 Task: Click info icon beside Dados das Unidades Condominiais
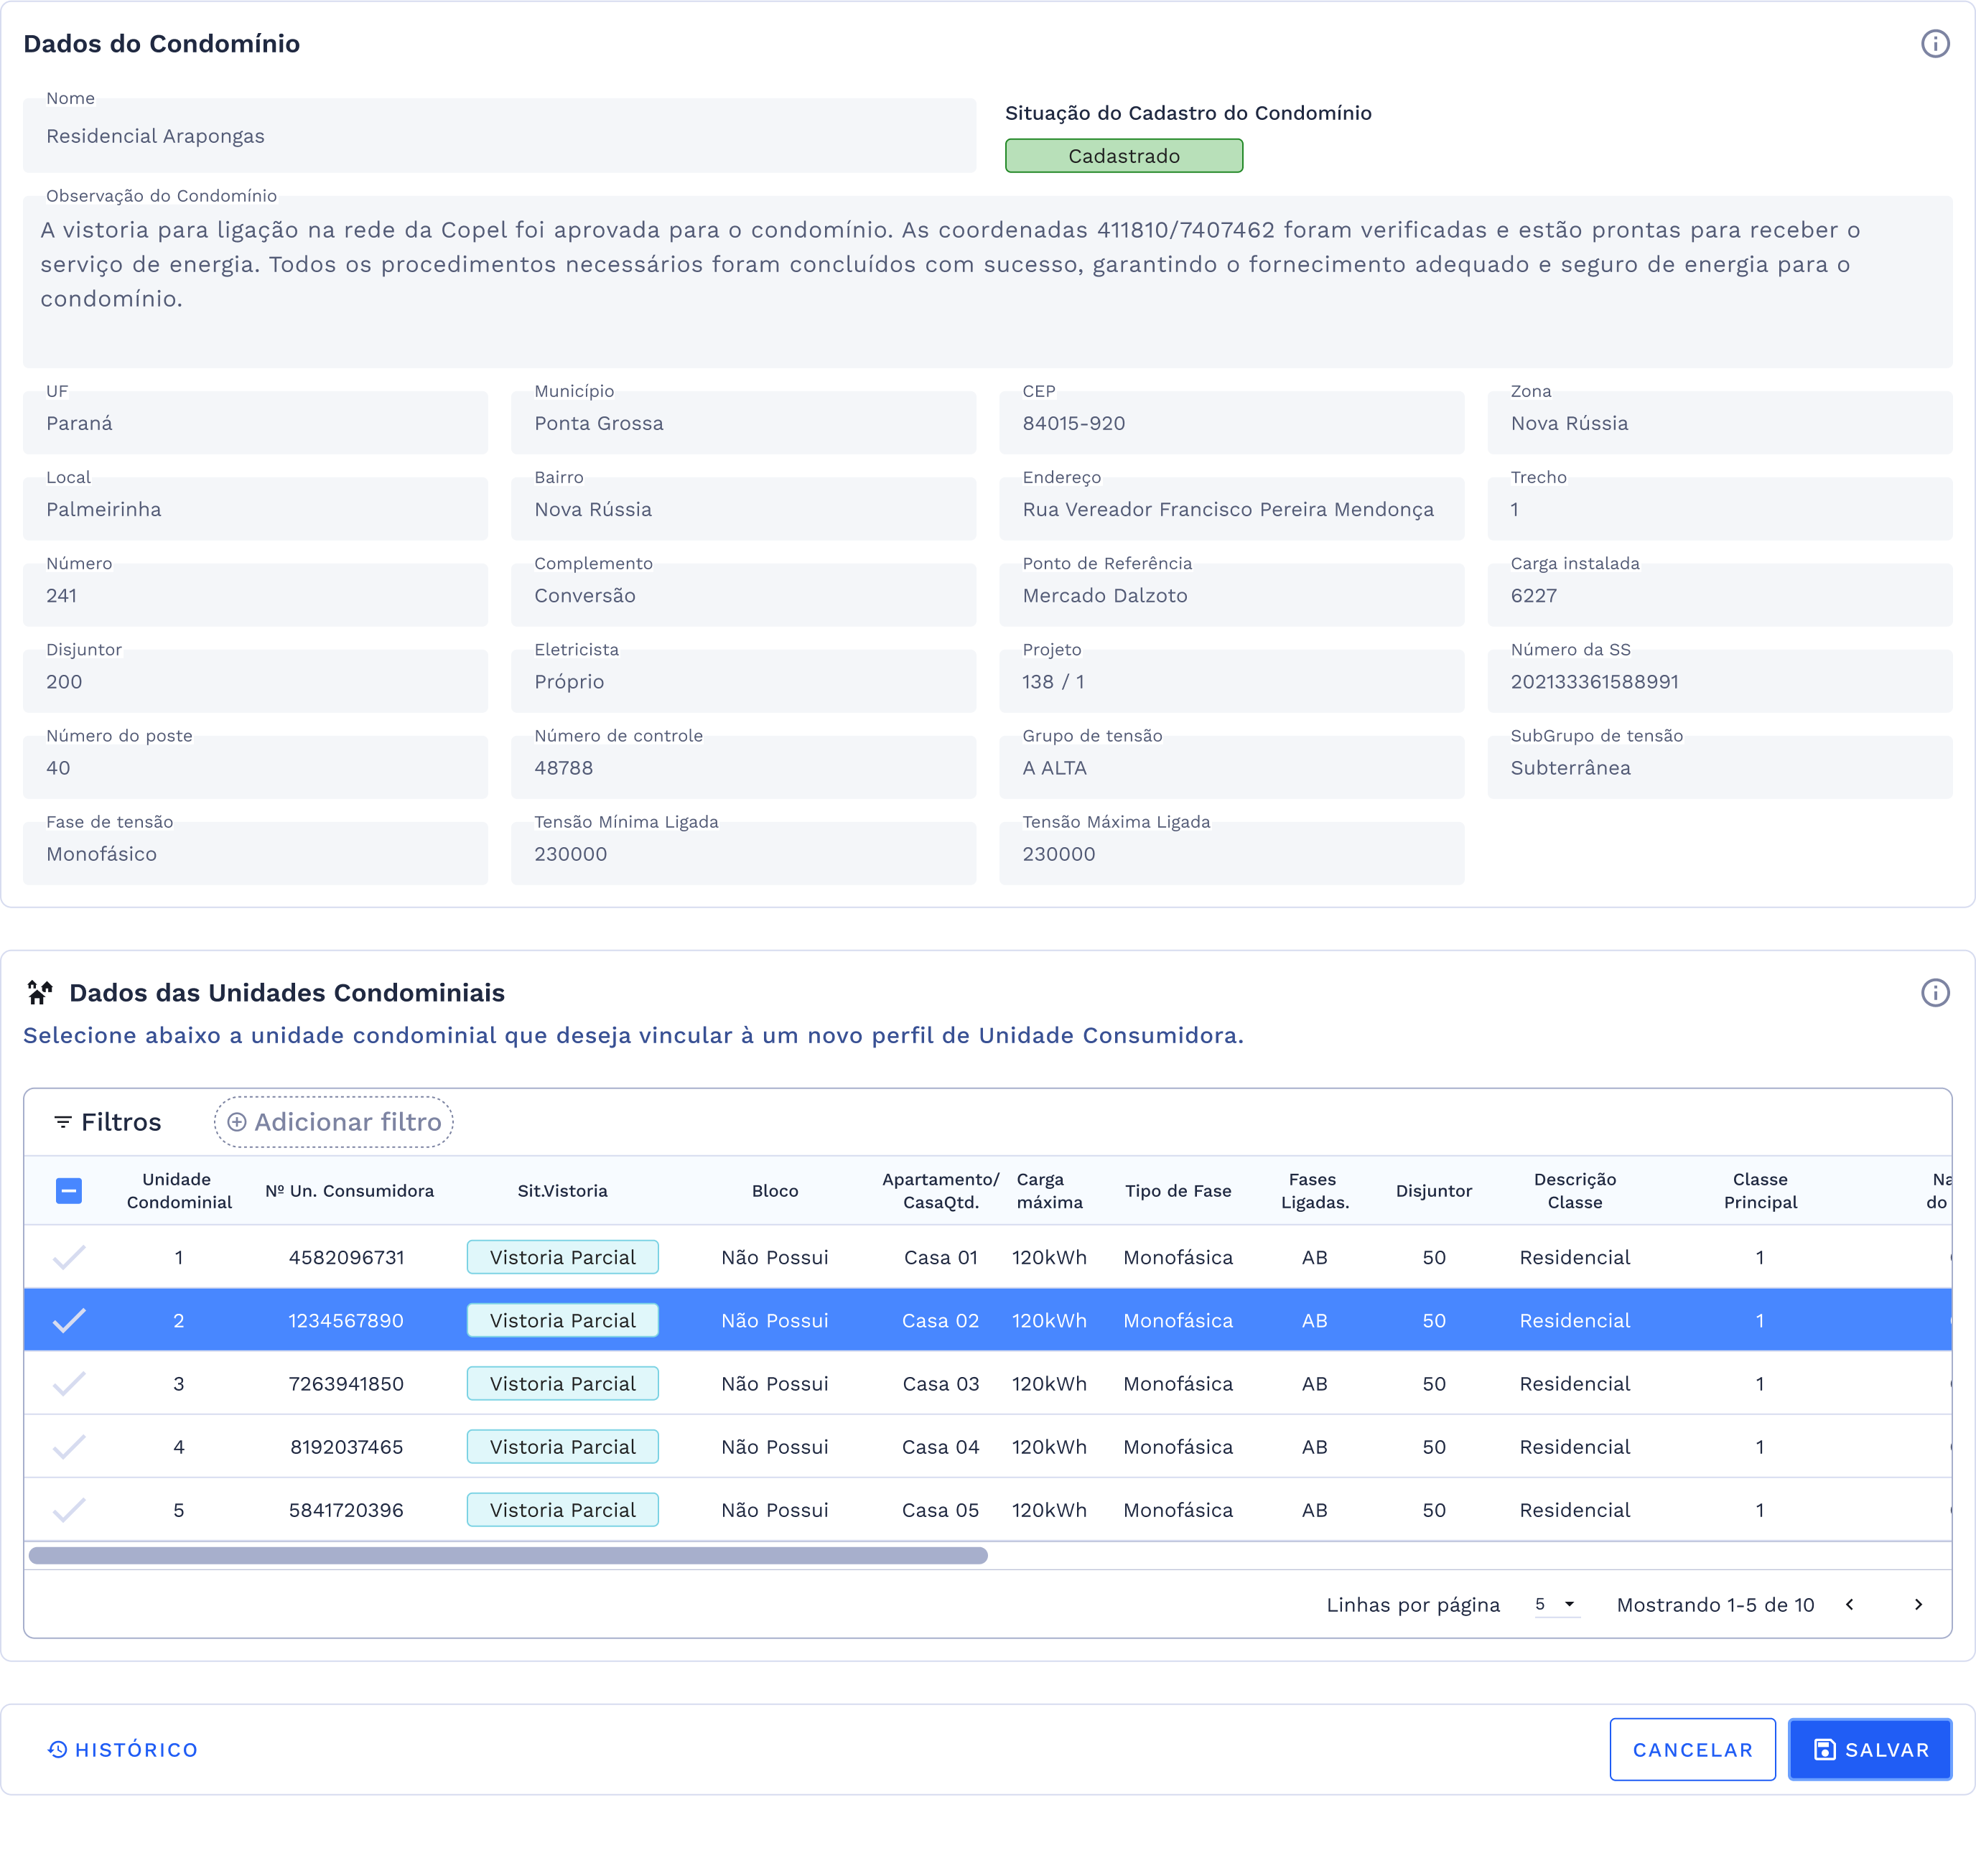click(1934, 993)
